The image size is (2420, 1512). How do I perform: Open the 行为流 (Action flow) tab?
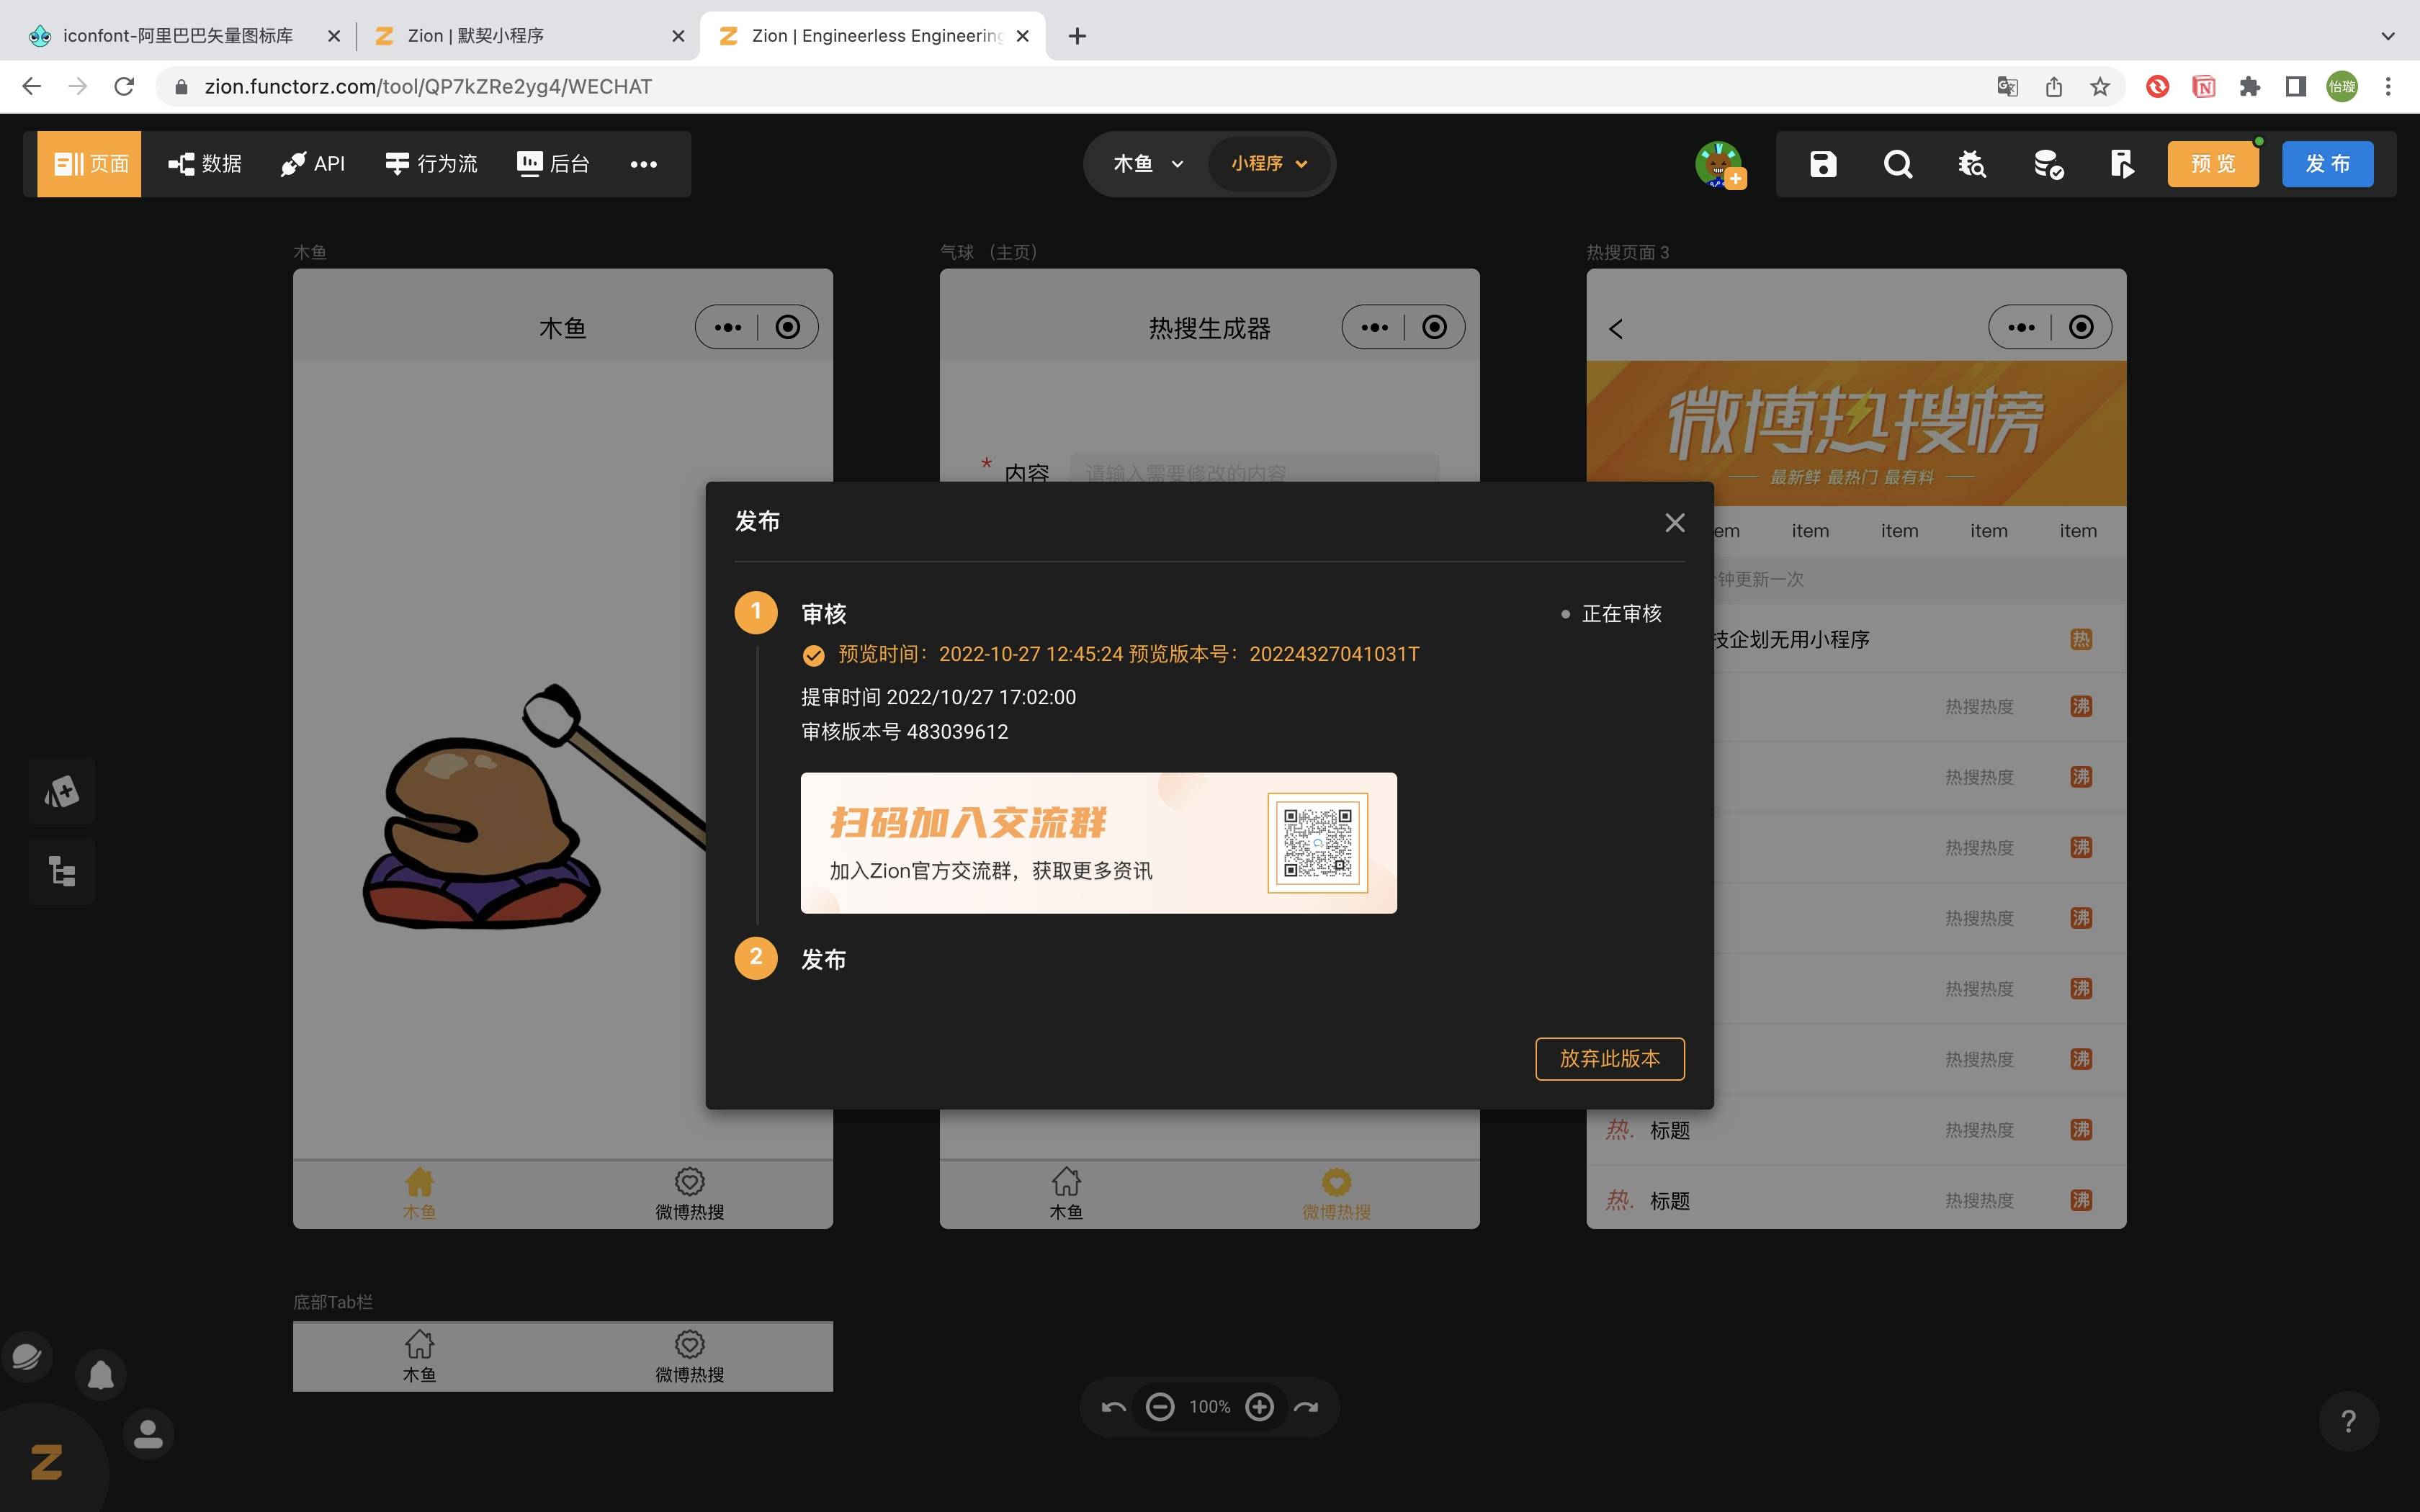pyautogui.click(x=431, y=164)
